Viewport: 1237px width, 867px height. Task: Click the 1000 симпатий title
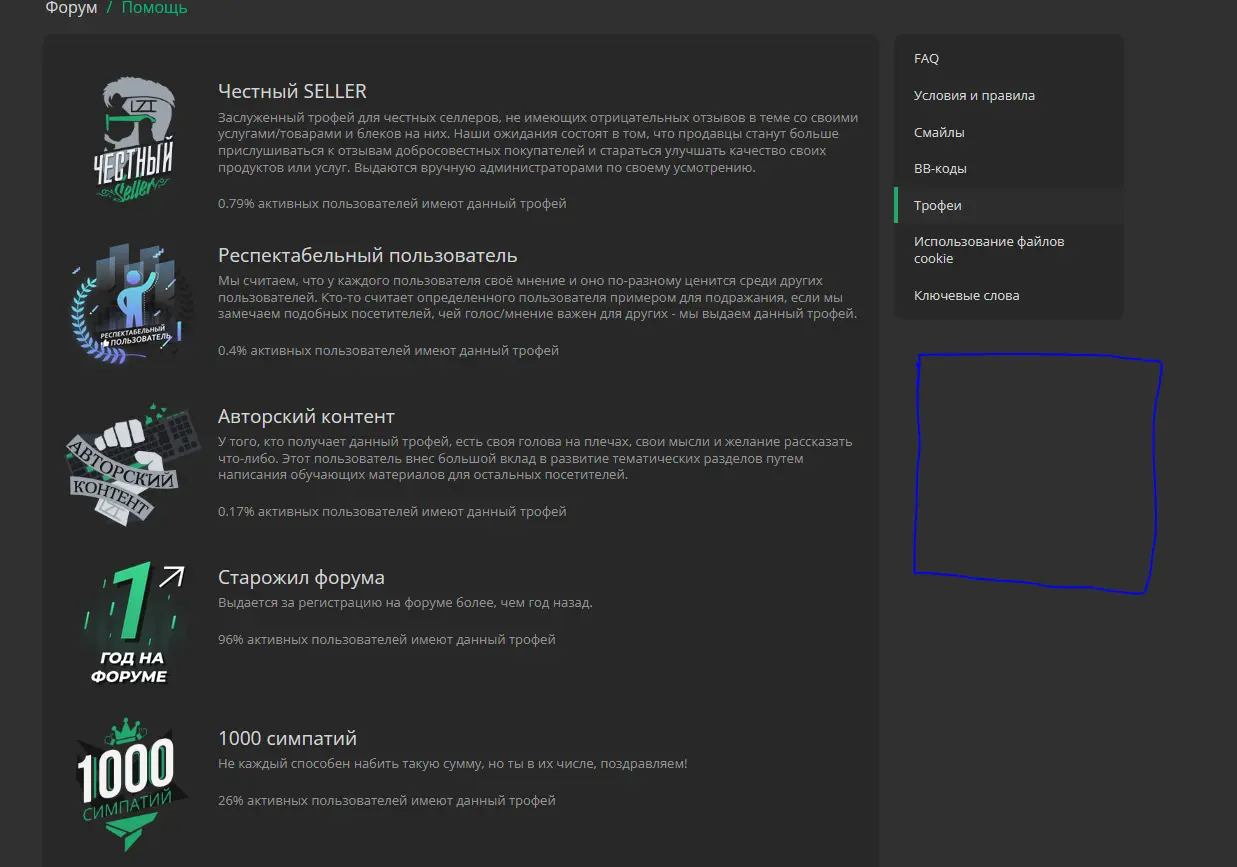[x=287, y=738]
